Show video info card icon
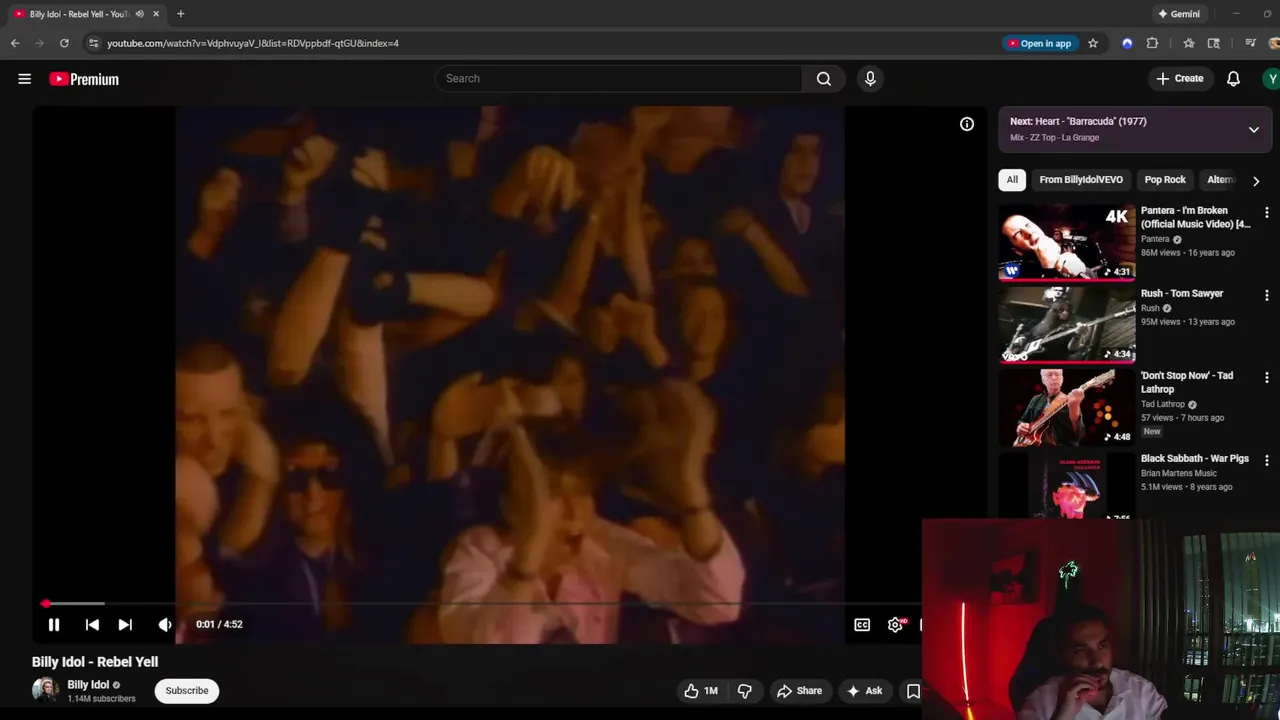The width and height of the screenshot is (1280, 720). 967,124
